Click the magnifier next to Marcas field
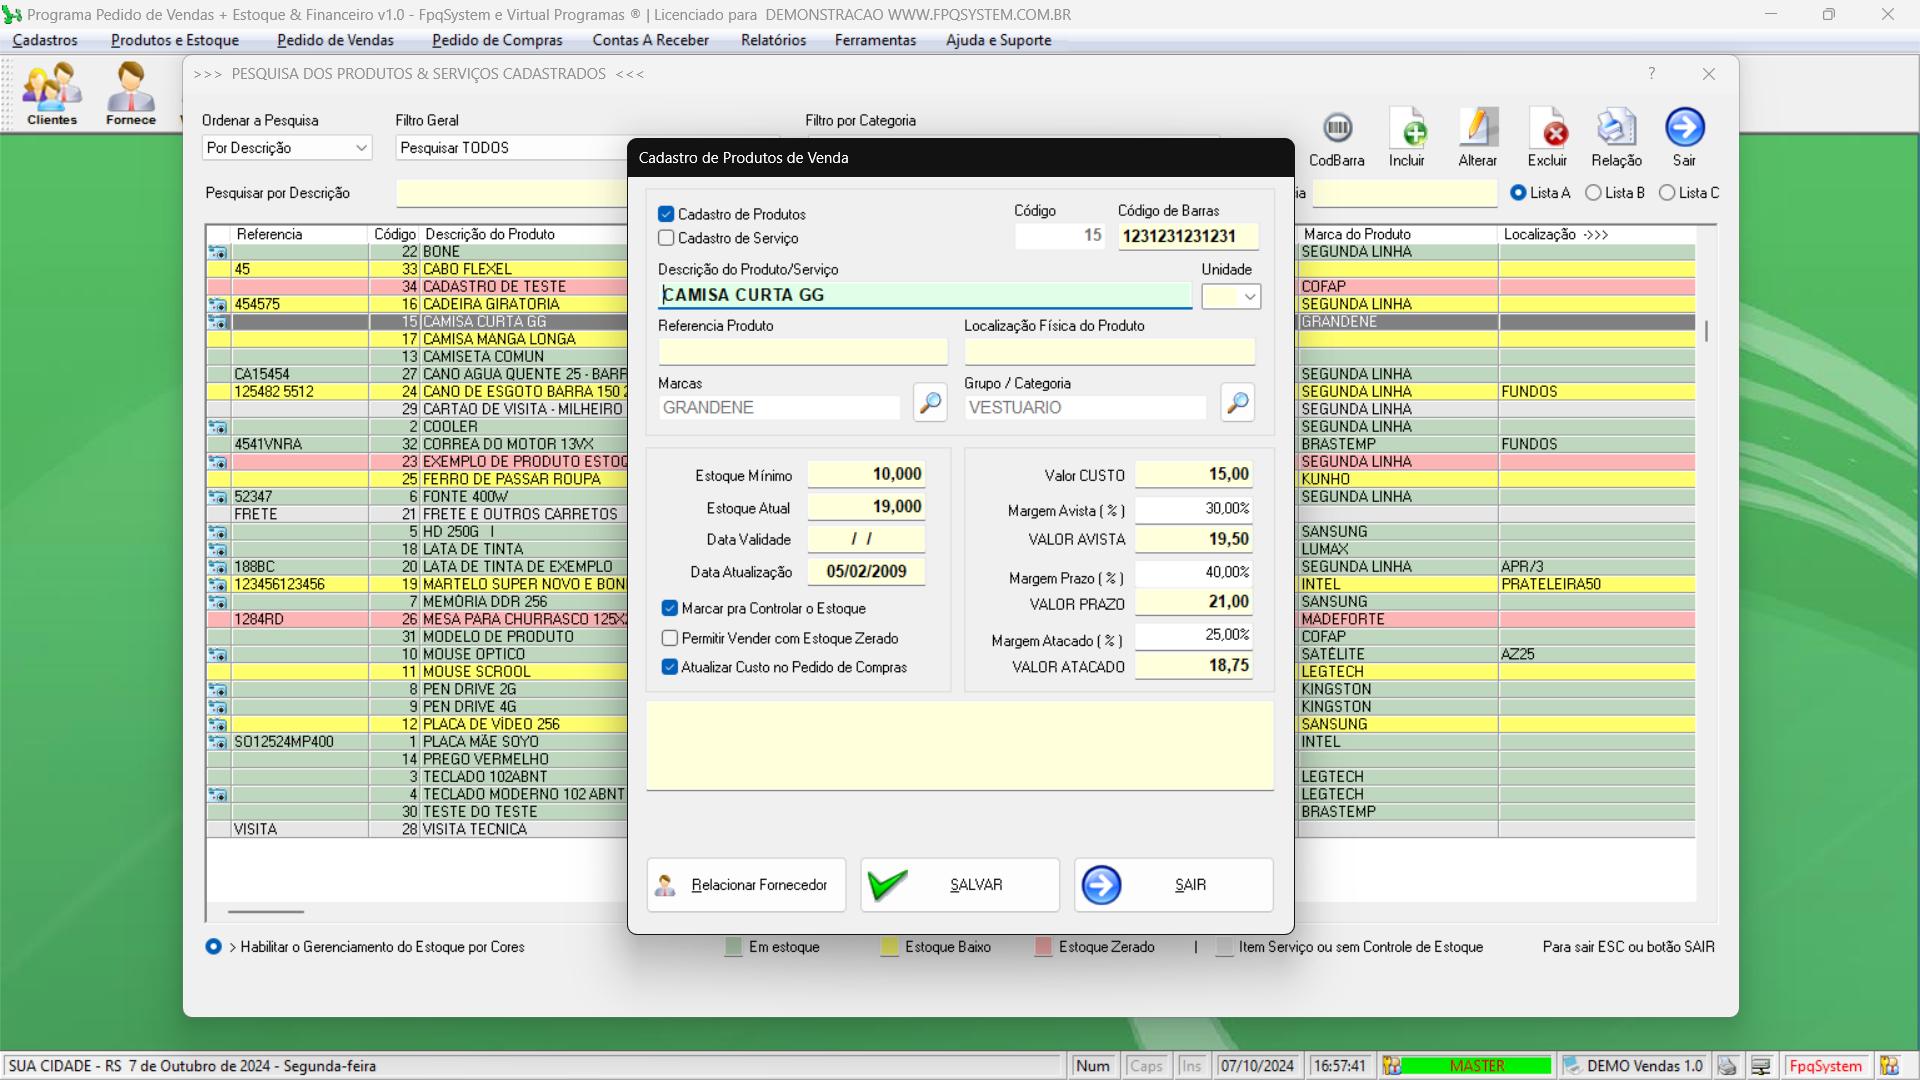The height and width of the screenshot is (1080, 1920). click(x=930, y=403)
